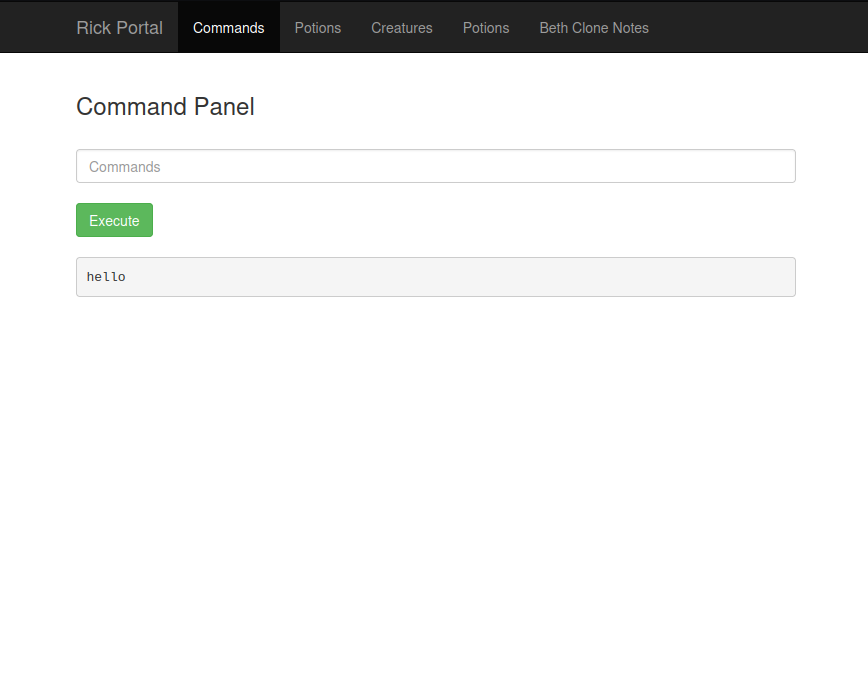This screenshot has width=868, height=674.
Task: Open the Potions link after Creatures
Action: pyautogui.click(x=485, y=27)
